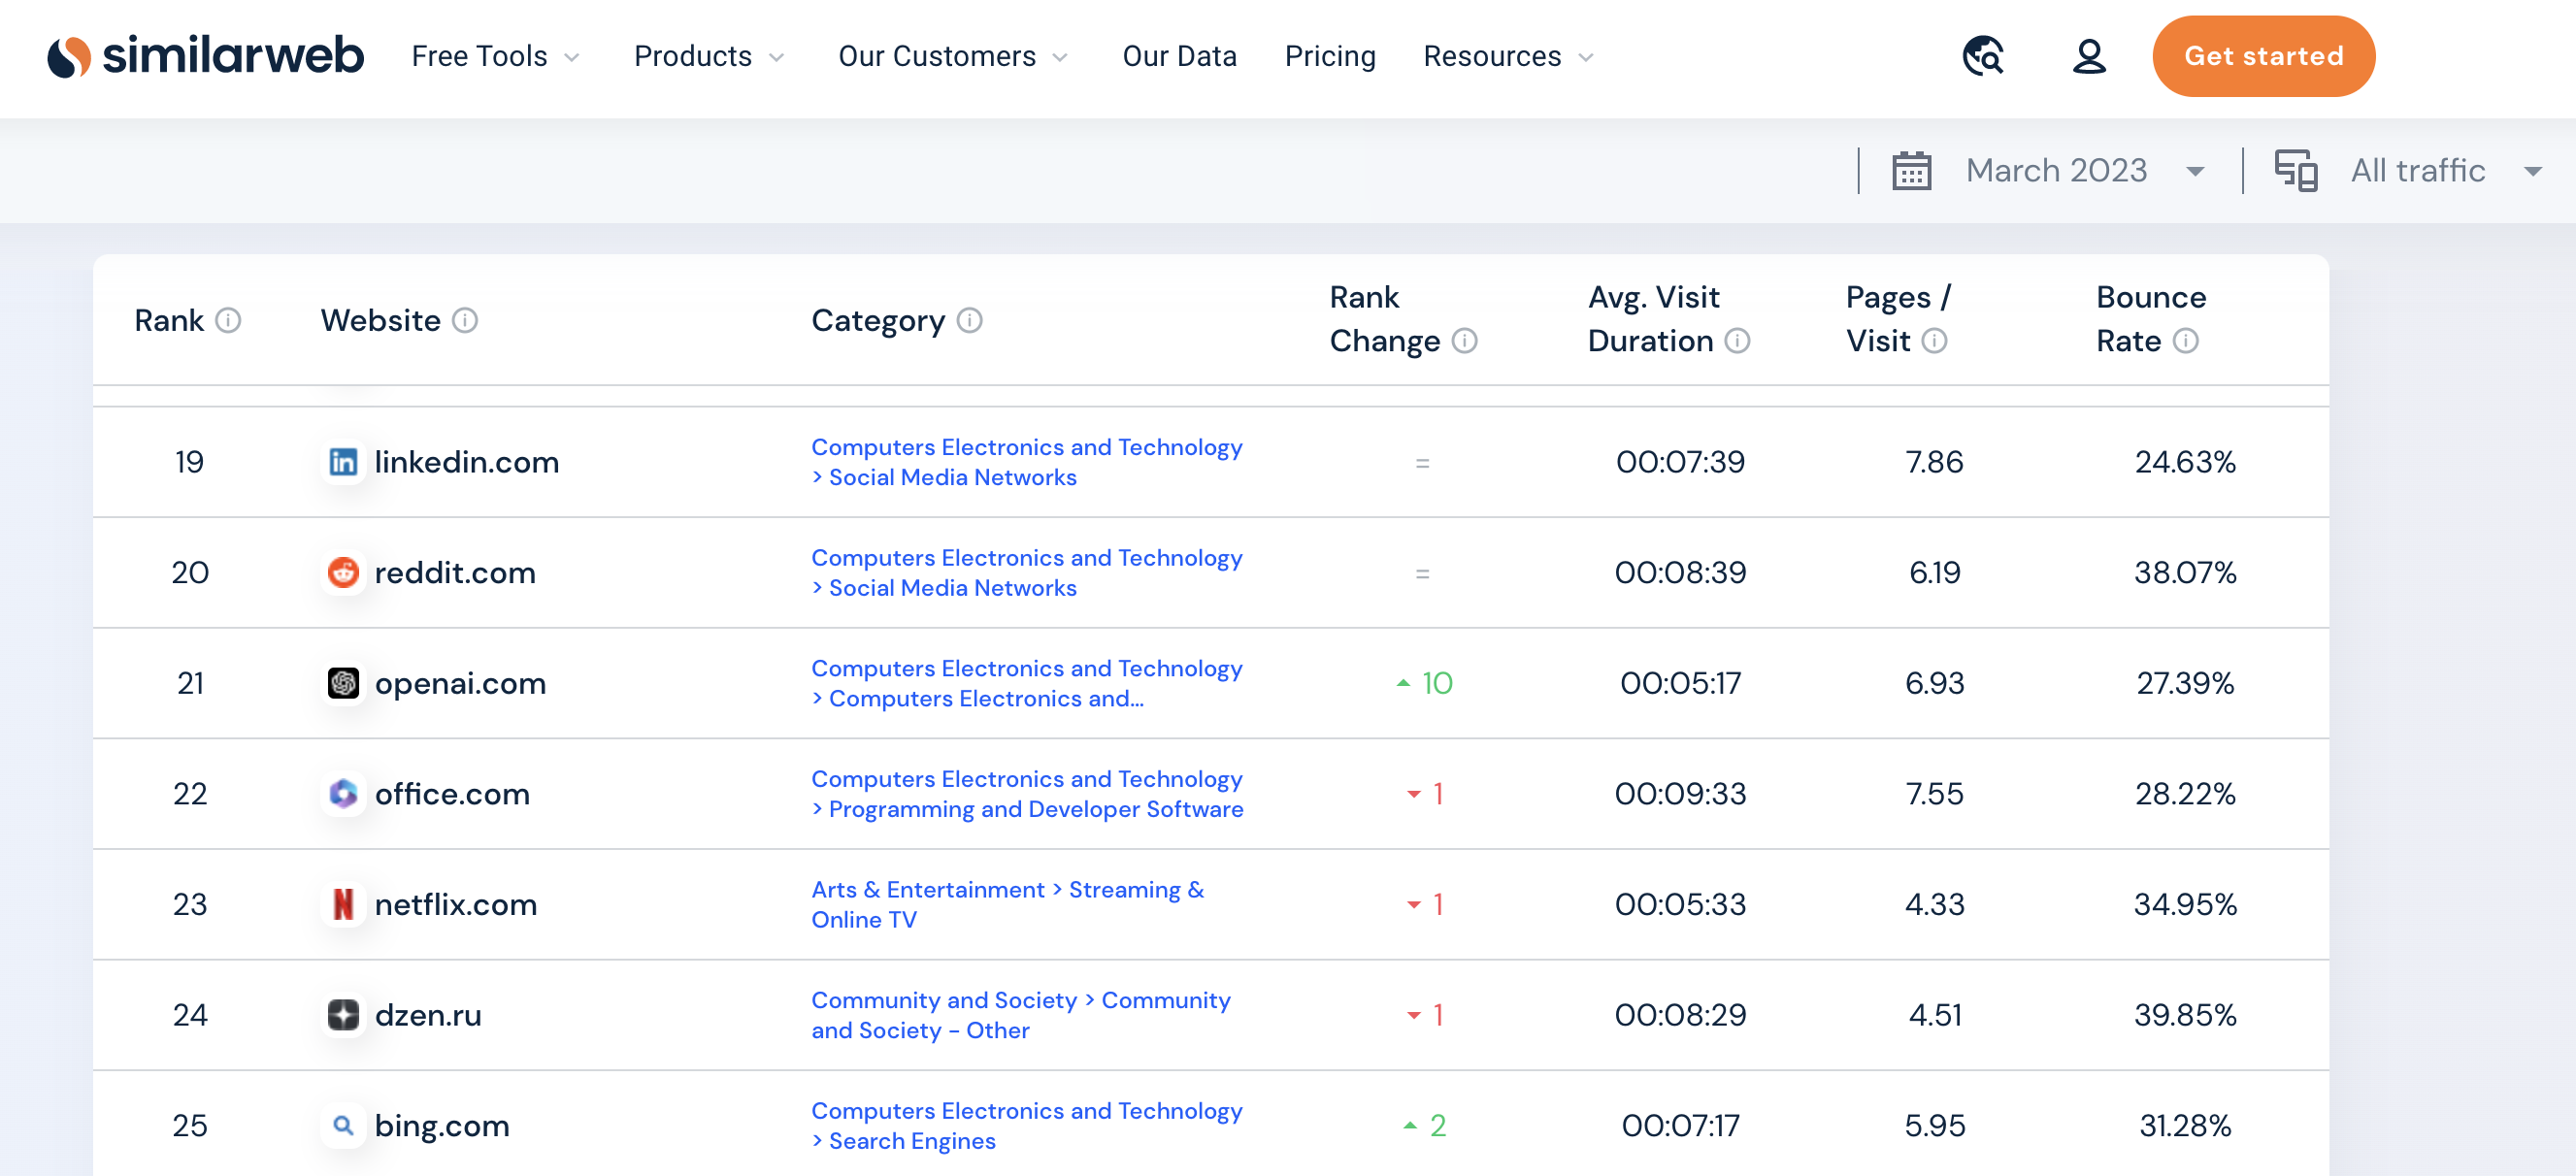Open Programming and Developer Software category link
Screen dimensions: 2576x1176
point(1035,809)
